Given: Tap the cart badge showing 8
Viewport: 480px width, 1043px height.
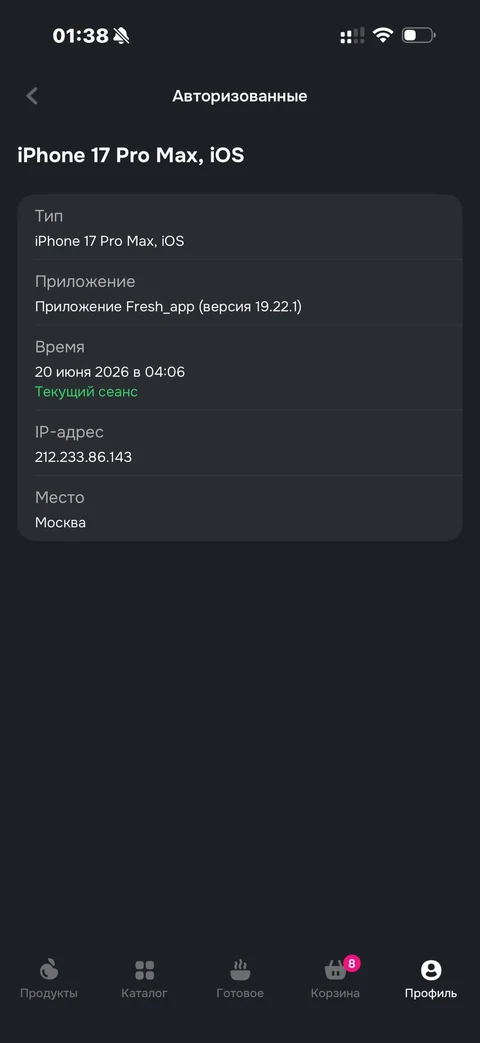Looking at the screenshot, I should [x=352, y=963].
